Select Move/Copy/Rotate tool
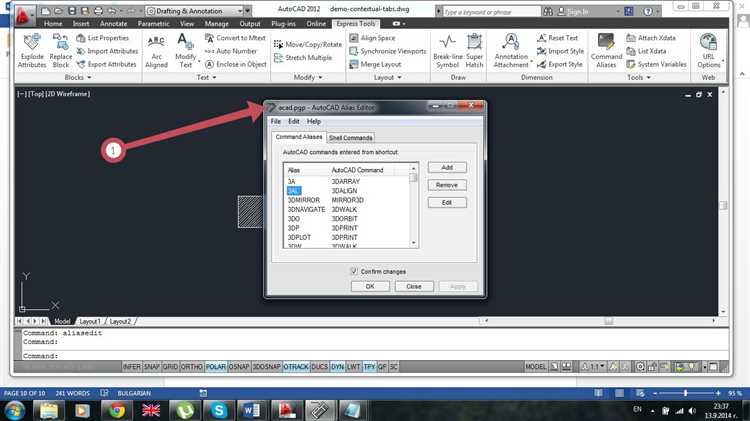The height and width of the screenshot is (421, 750). pos(308,44)
